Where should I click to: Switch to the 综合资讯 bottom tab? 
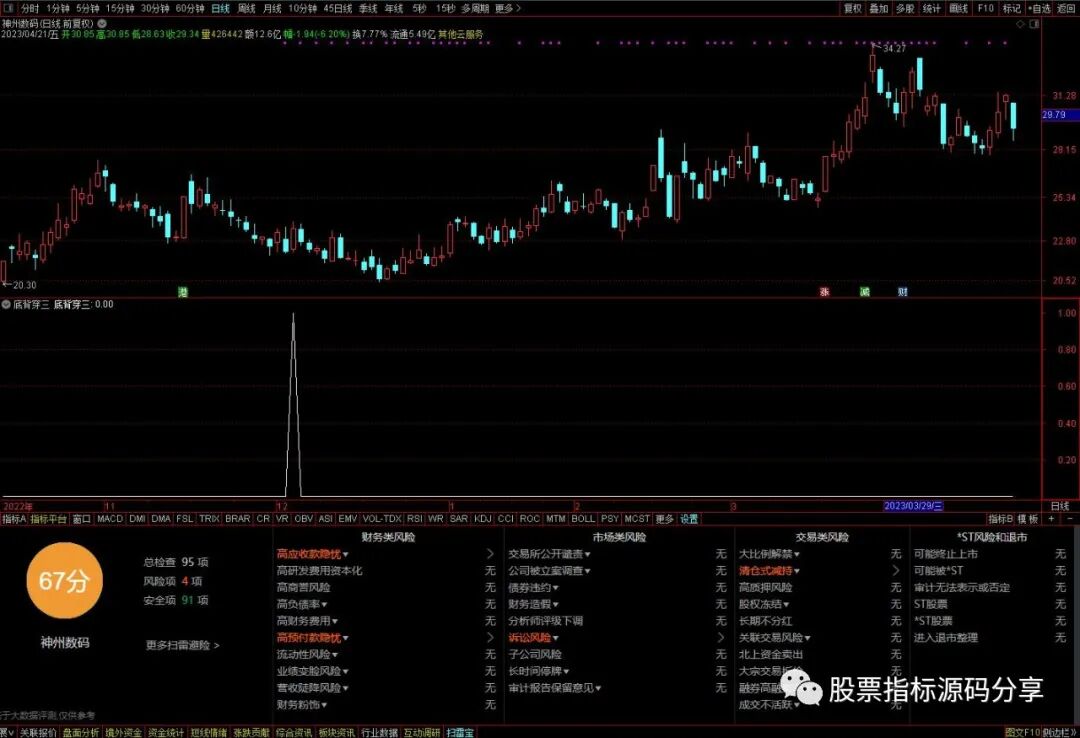(294, 732)
